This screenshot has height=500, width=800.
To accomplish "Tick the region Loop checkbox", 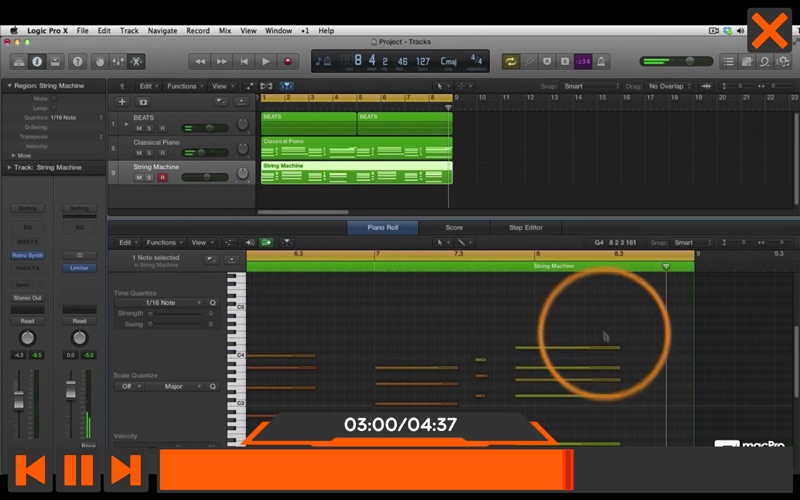I will point(54,108).
